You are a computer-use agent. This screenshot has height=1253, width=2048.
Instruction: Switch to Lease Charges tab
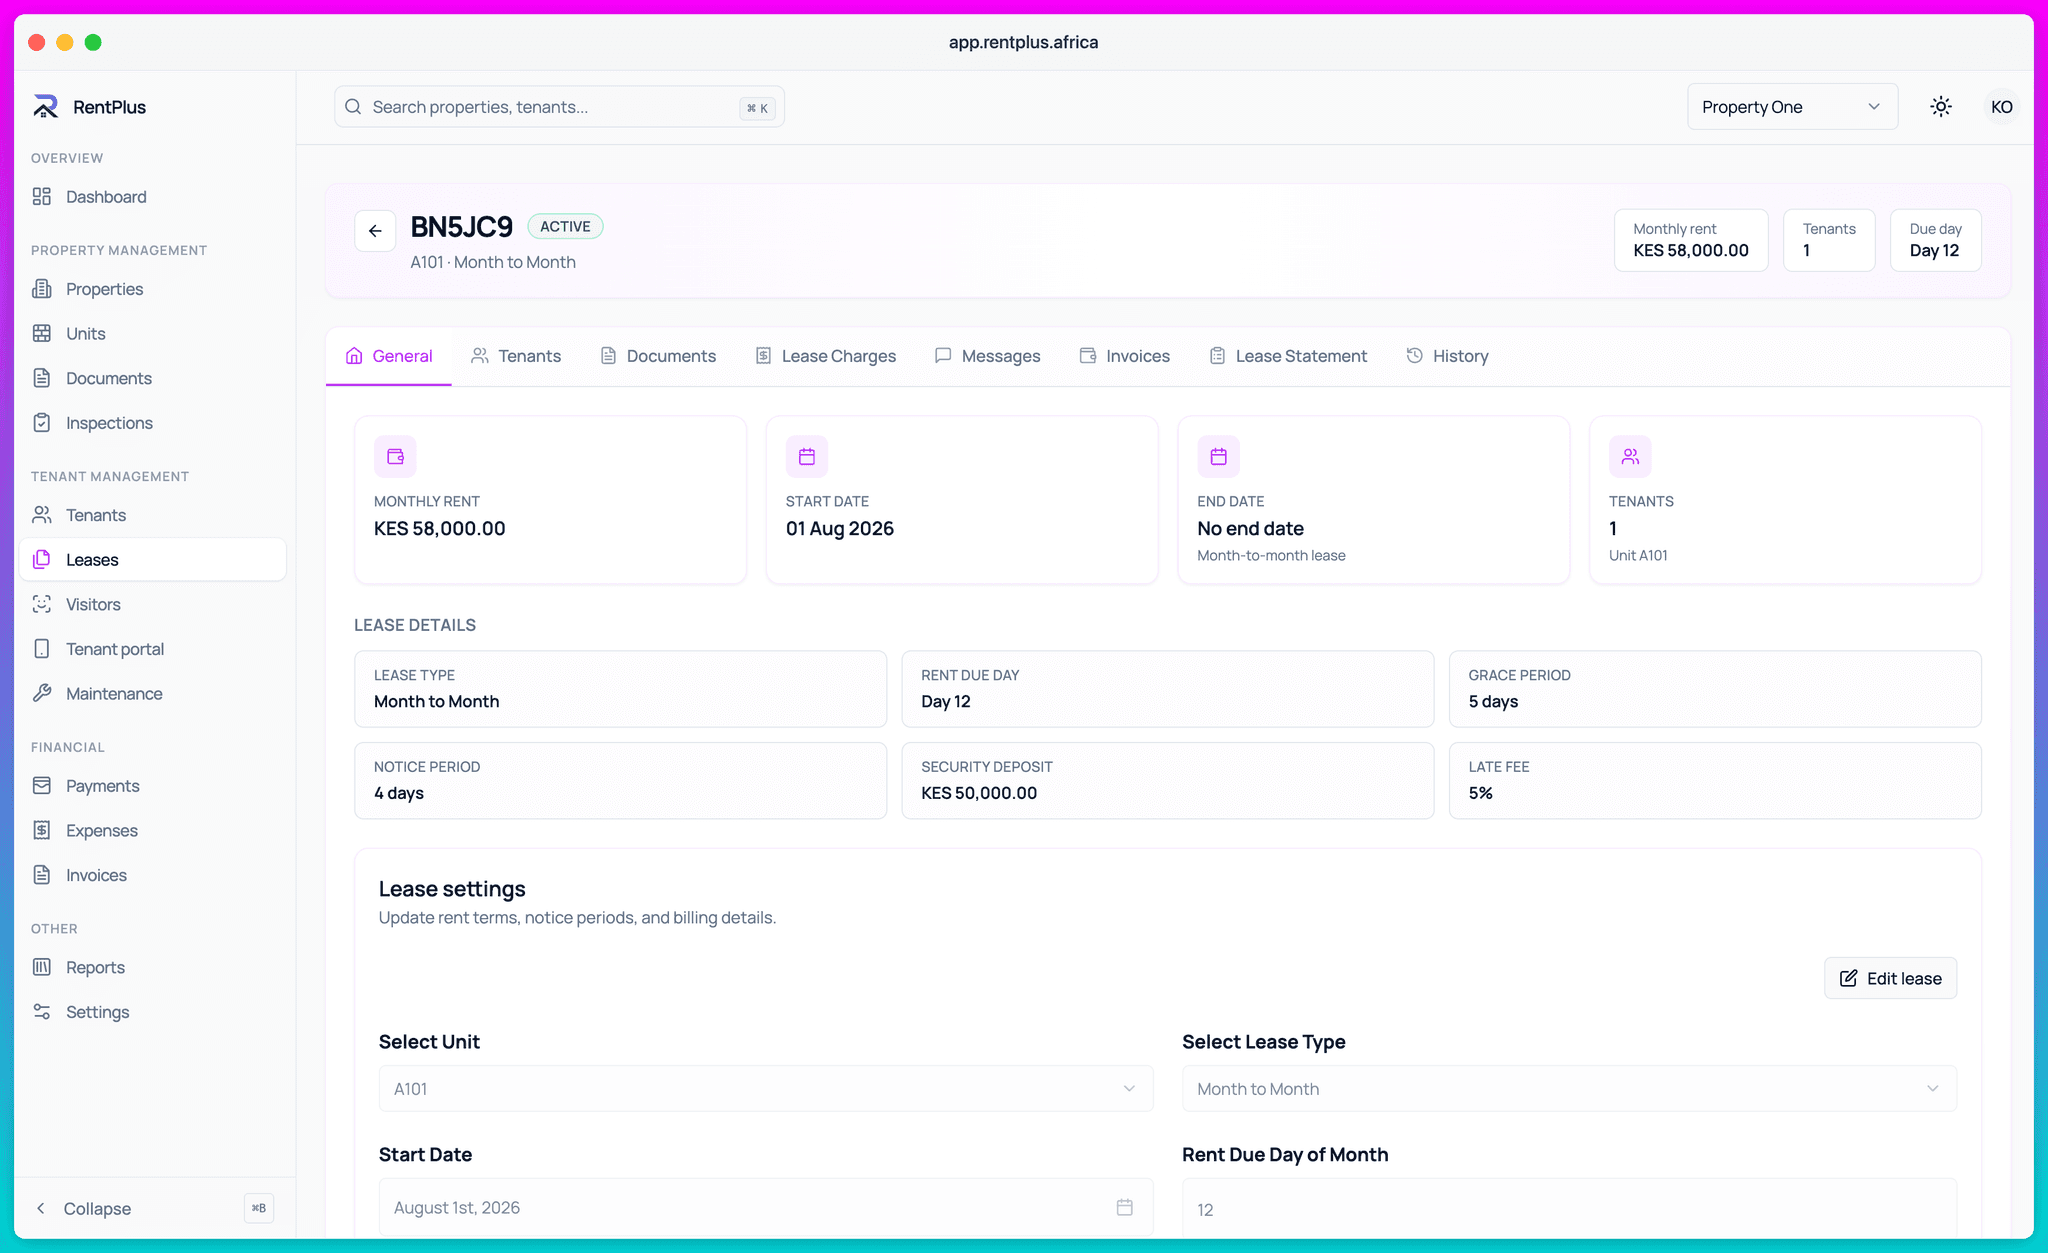click(826, 356)
